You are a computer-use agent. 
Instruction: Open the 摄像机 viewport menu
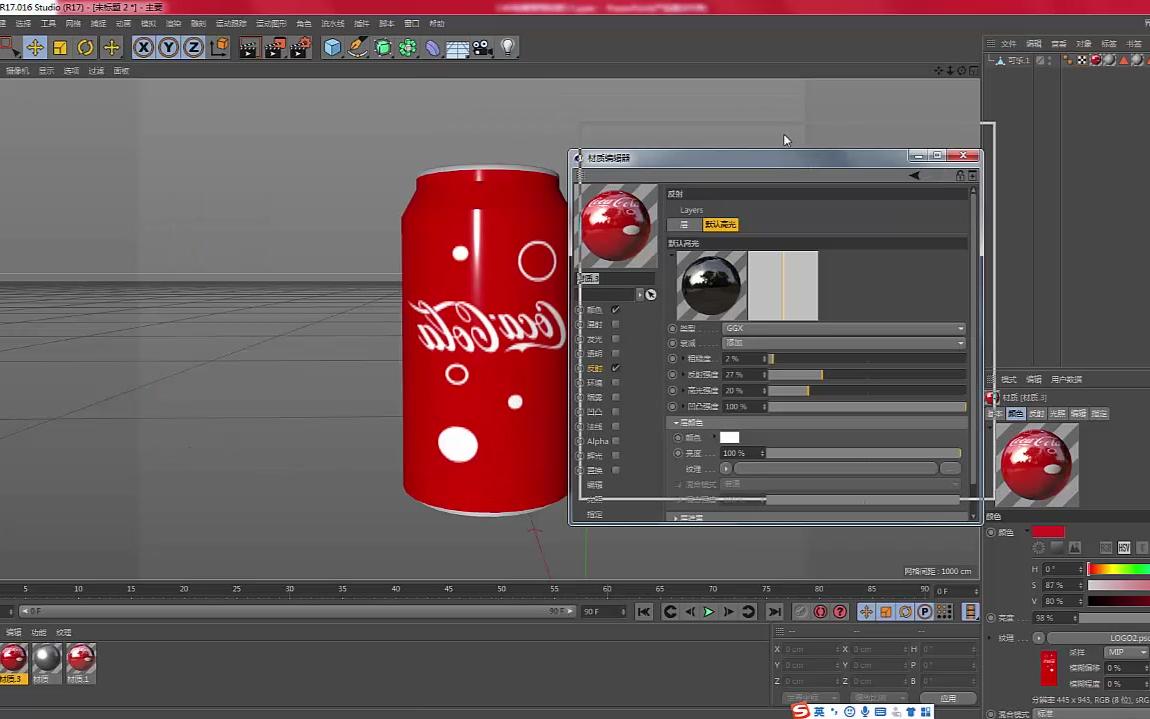click(17, 71)
